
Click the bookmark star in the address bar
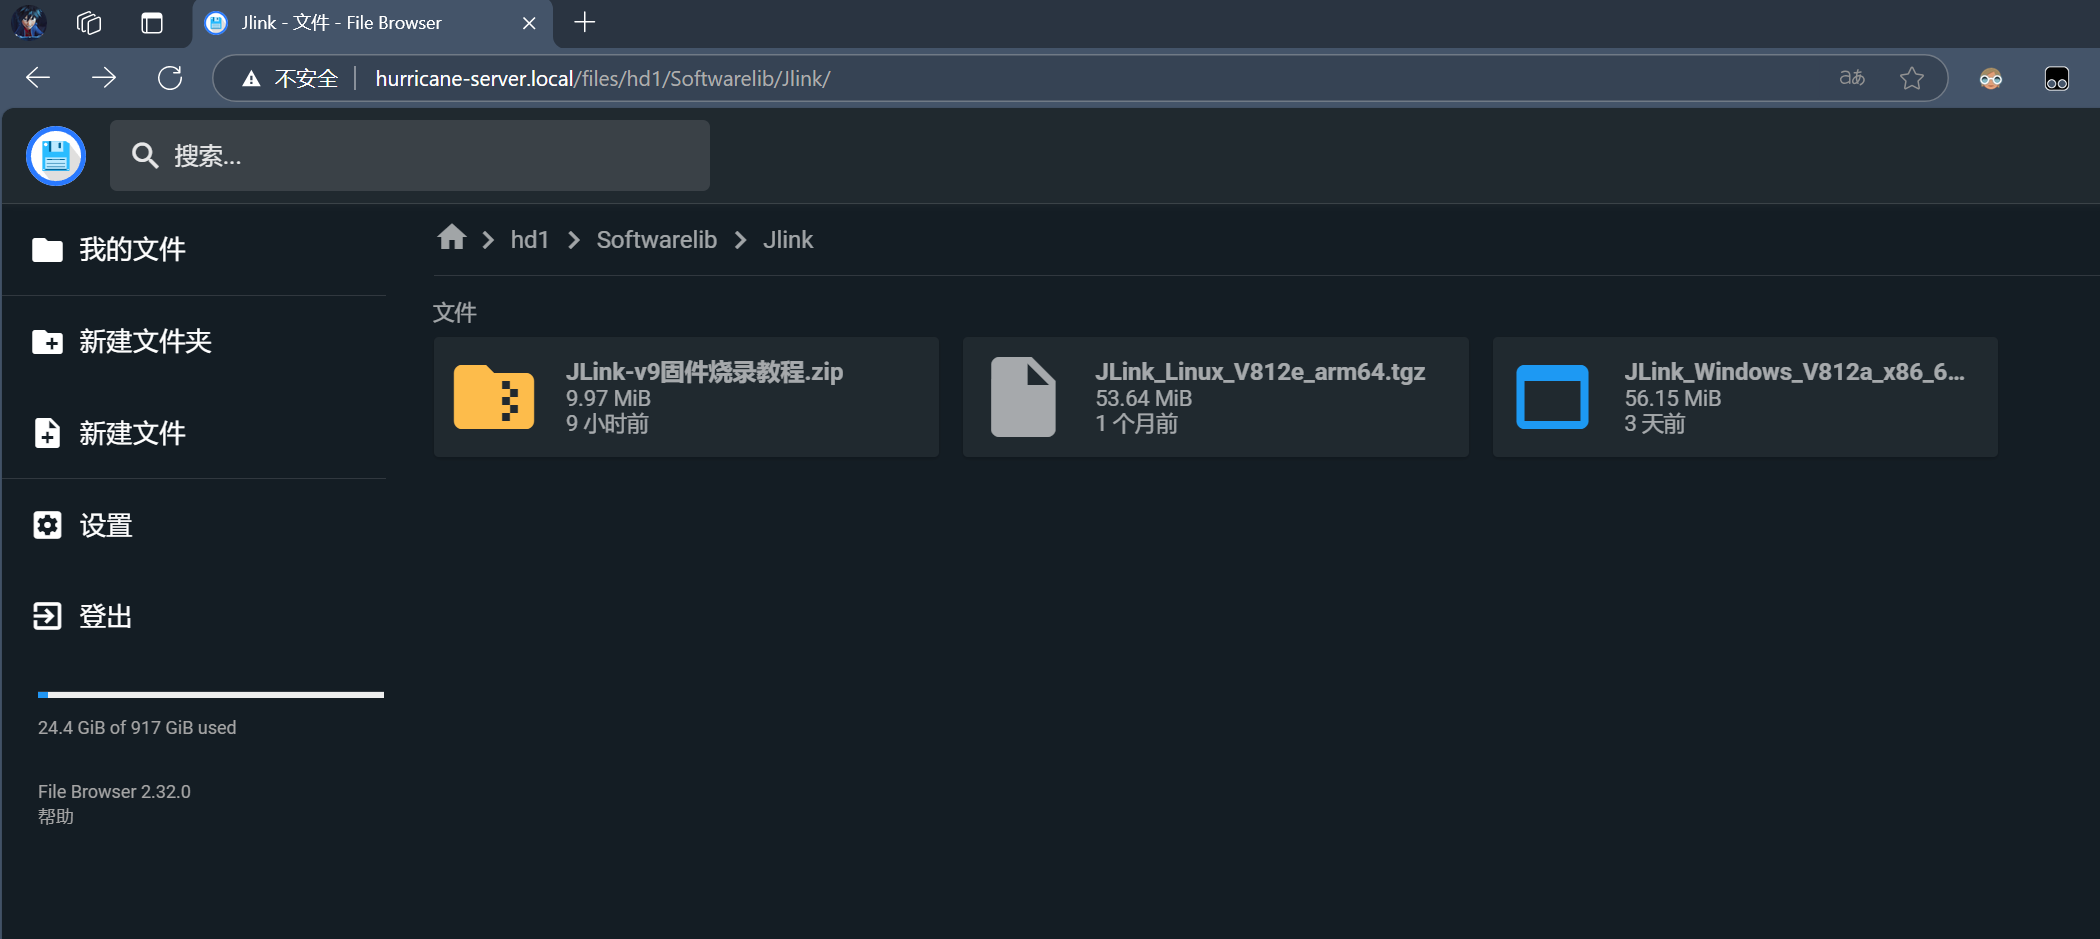tap(1913, 77)
